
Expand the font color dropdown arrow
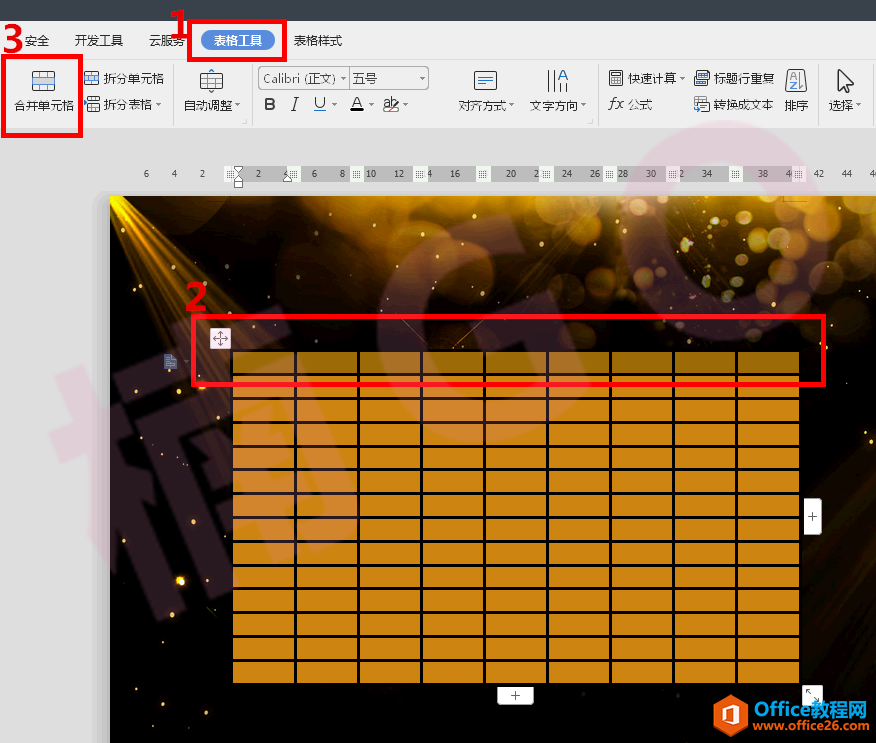372,104
